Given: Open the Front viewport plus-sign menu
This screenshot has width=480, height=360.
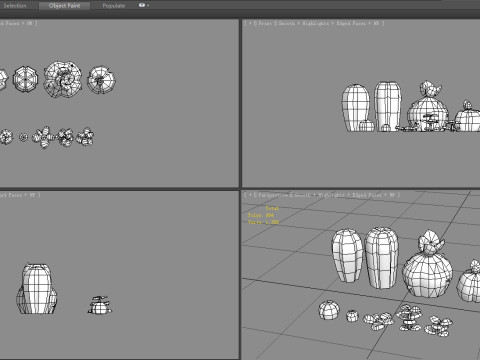Looking at the screenshot, I should pos(250,23).
